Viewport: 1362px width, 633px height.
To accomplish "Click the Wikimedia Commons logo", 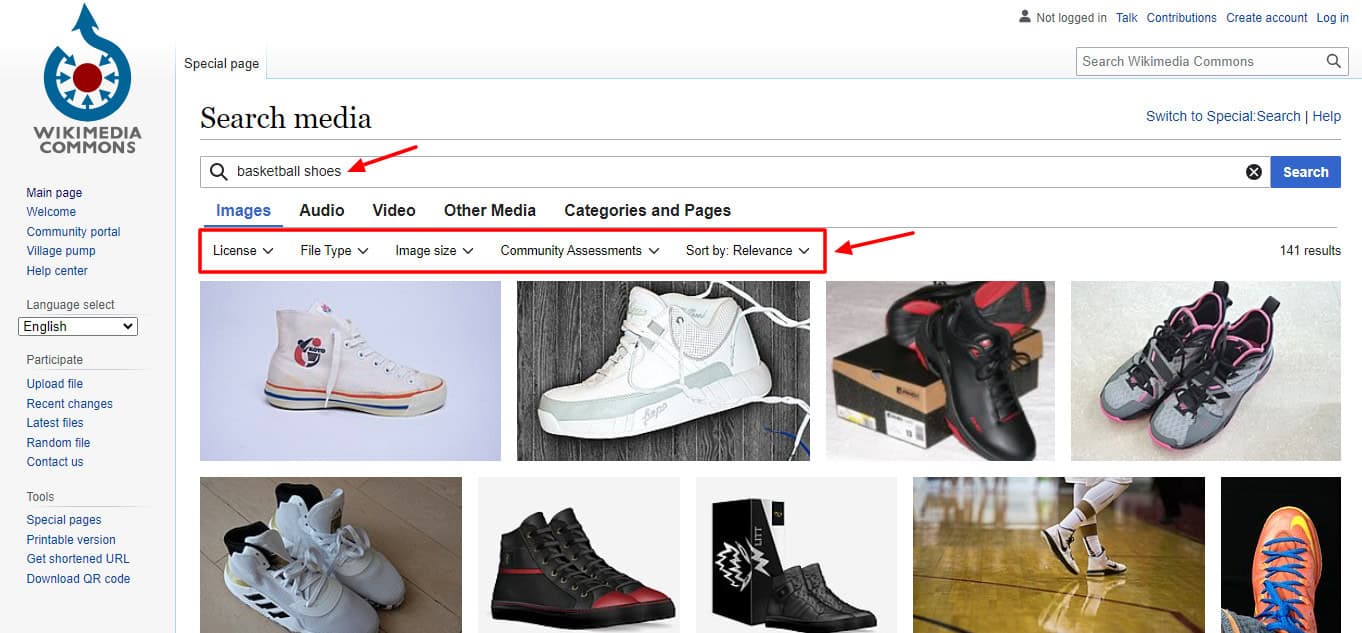I will click(87, 80).
